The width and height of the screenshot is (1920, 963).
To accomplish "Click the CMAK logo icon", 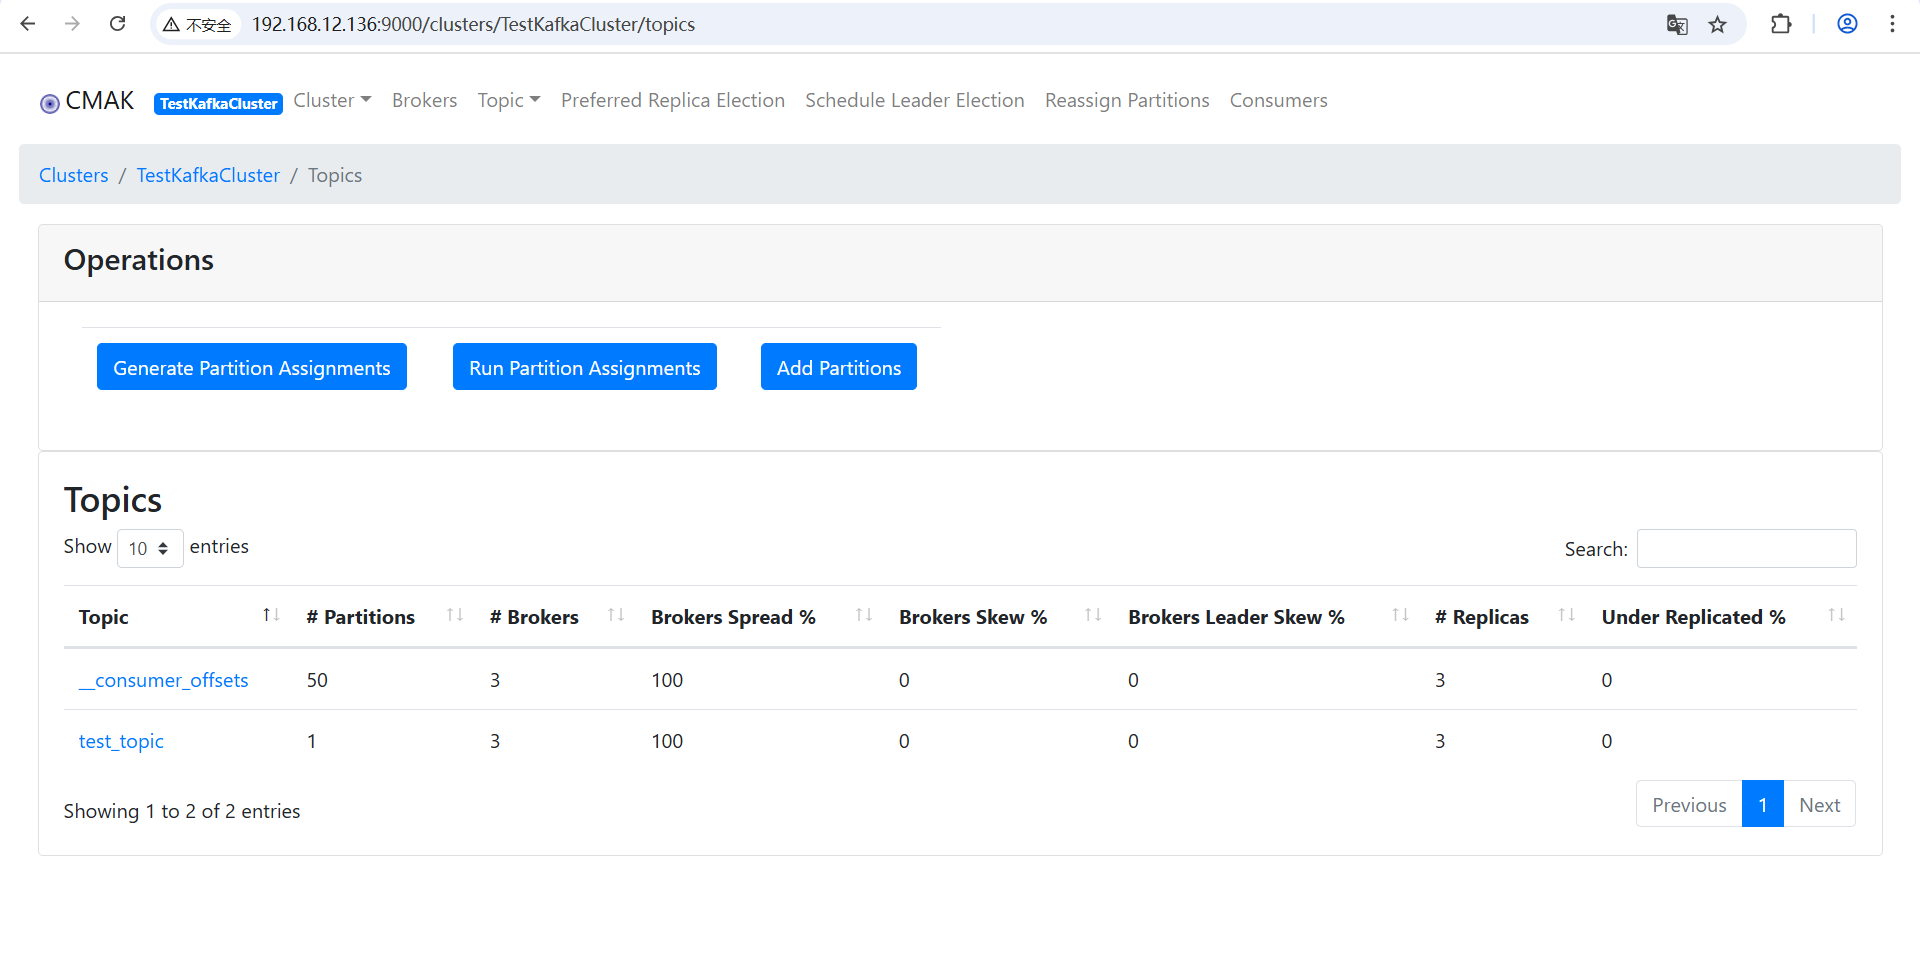I will click(x=49, y=103).
